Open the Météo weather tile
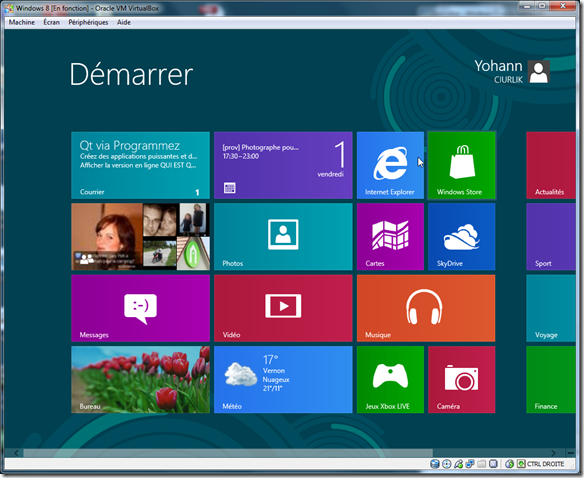 coord(283,380)
